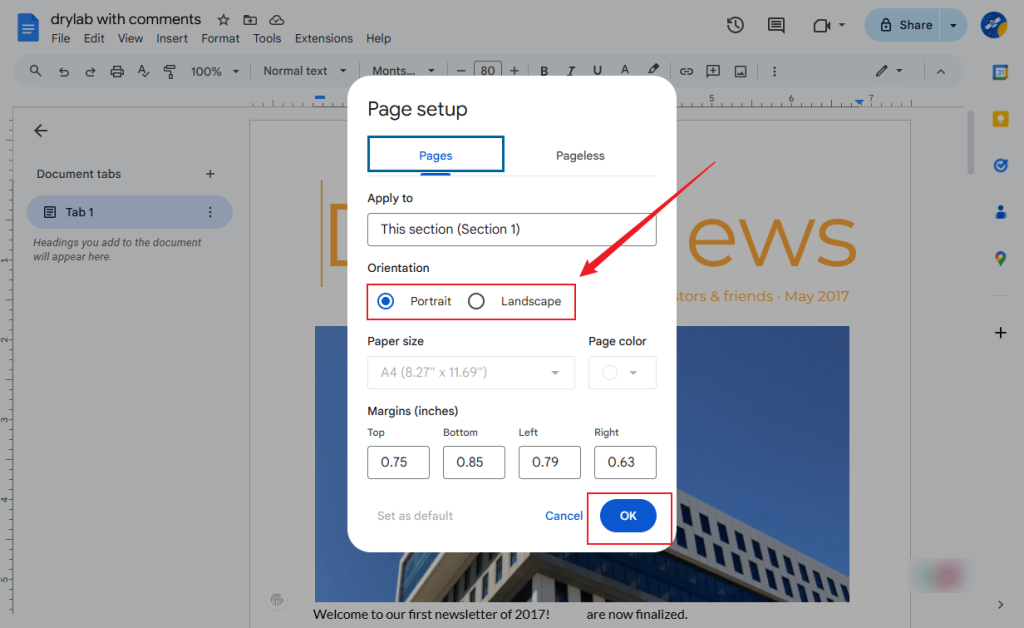Image resolution: width=1024 pixels, height=628 pixels.
Task: Open the Paper size dropdown
Action: (470, 371)
